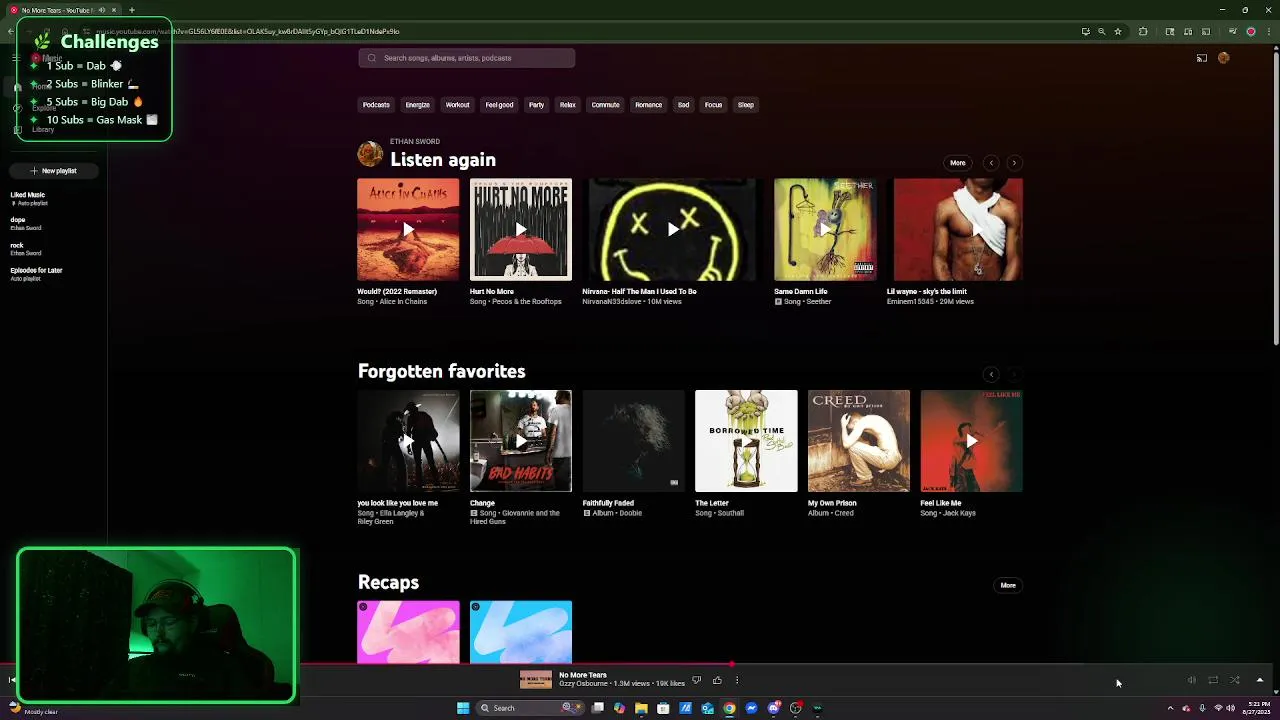Bookmark this page with the star icon

point(1118,31)
